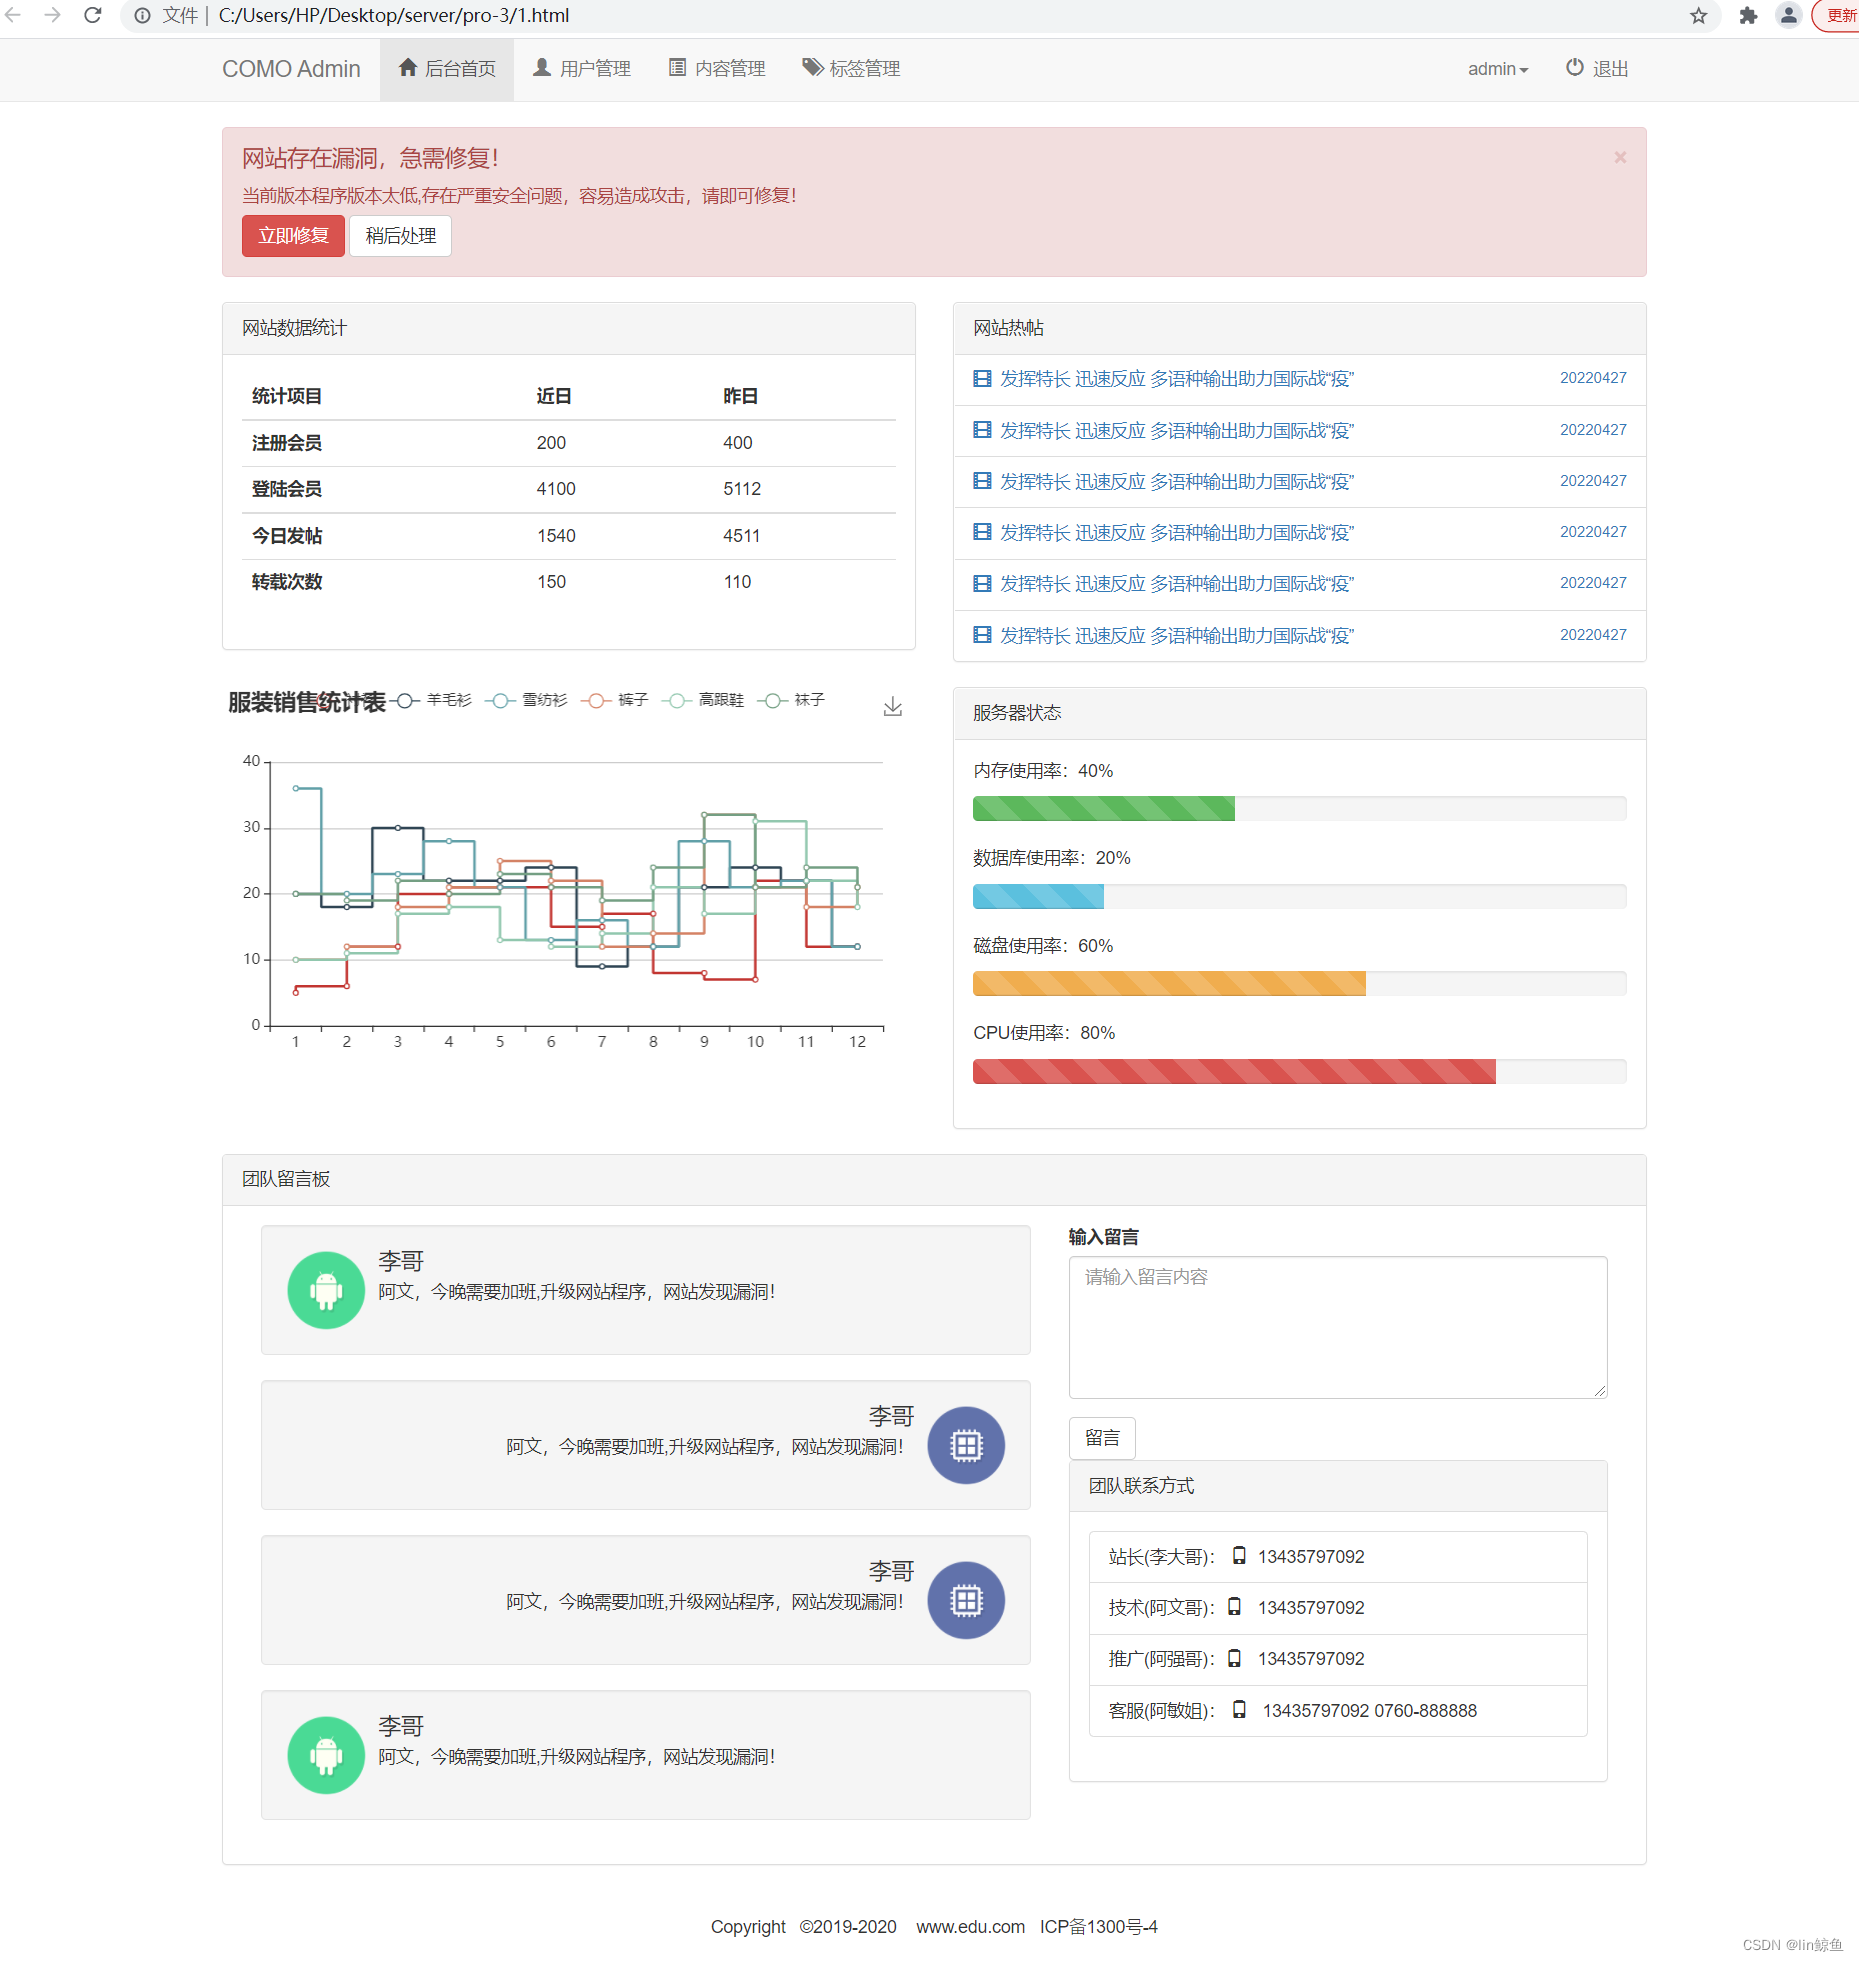Click the film icon of second hot post
The image size is (1859, 1961).
point(982,430)
